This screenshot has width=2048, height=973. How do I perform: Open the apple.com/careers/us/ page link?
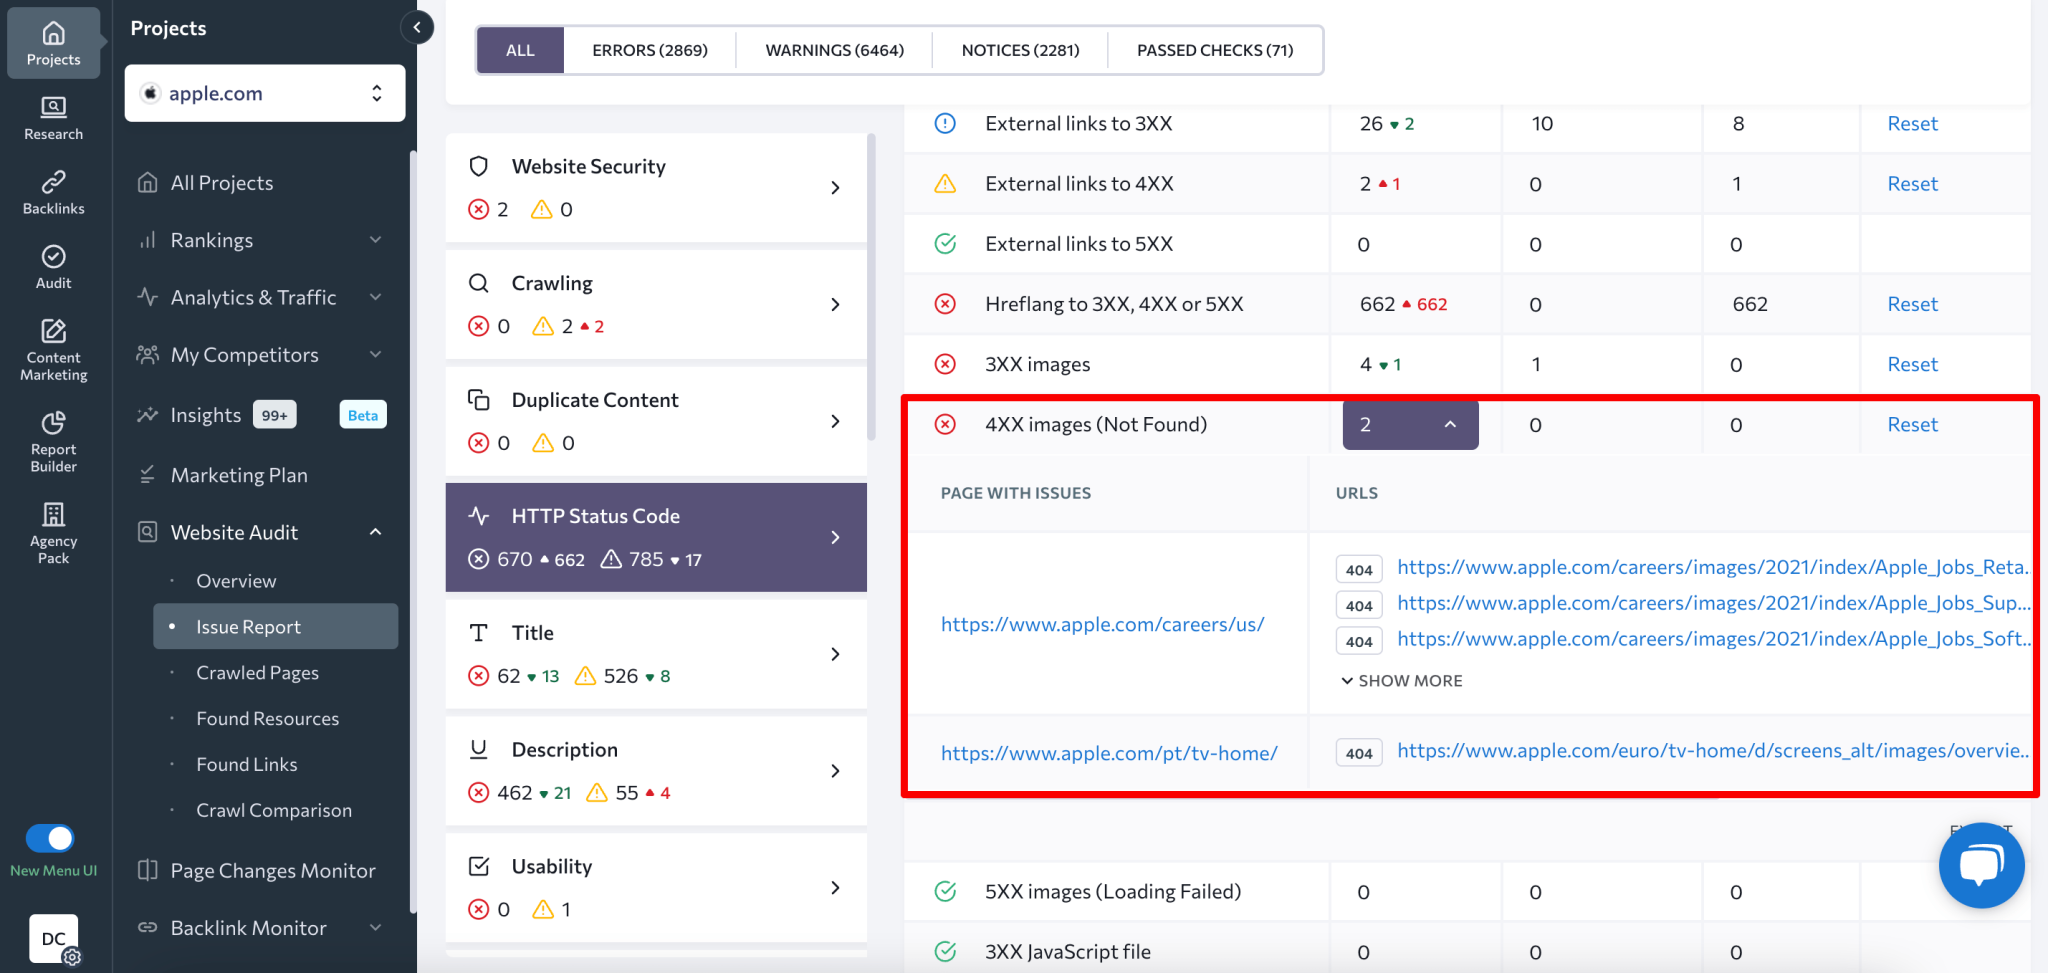(x=1102, y=624)
